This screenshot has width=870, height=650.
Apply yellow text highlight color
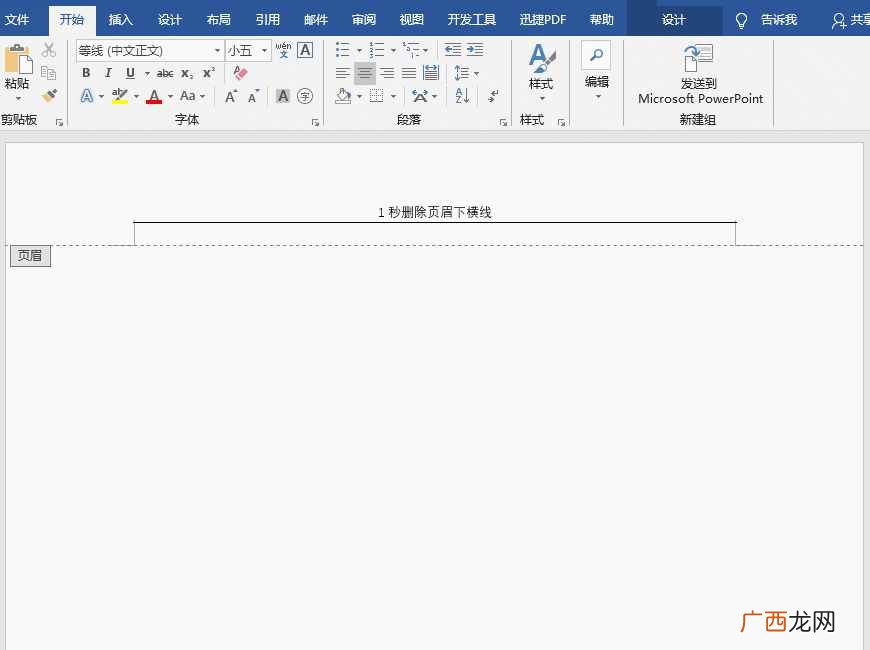[x=120, y=96]
